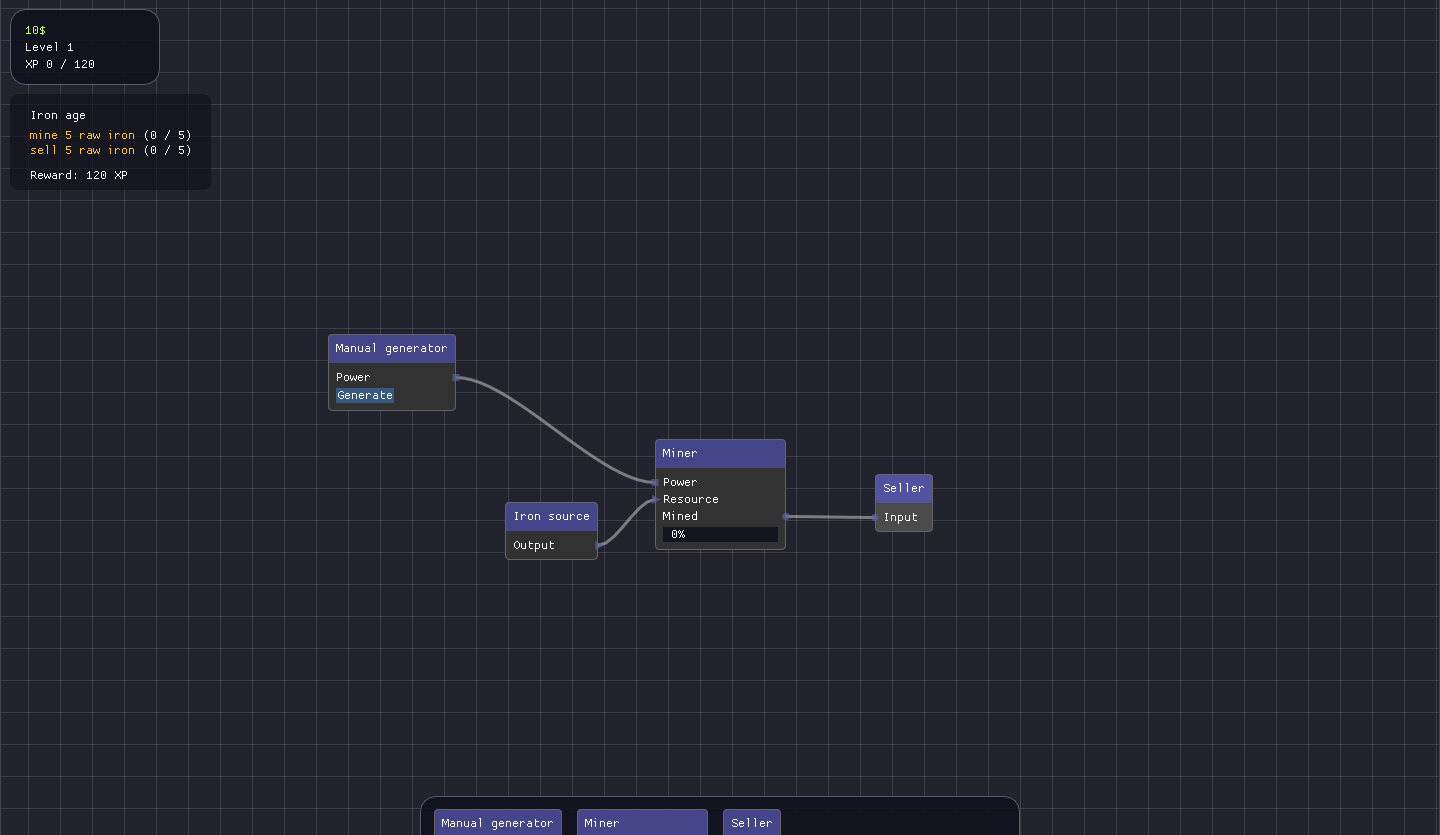The image size is (1440, 835).
Task: Click the Level 1 label
Action: pyautogui.click(x=50, y=47)
